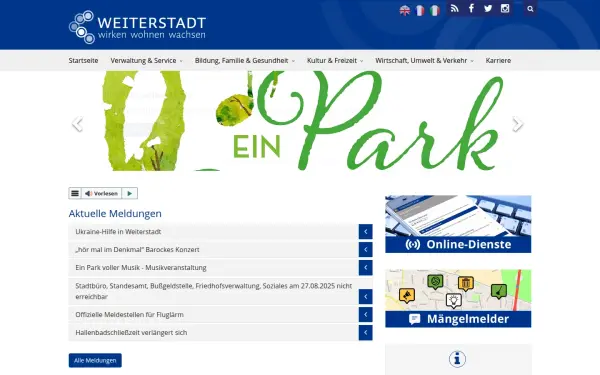
Task: Open the Twitter profile icon
Action: click(488, 8)
